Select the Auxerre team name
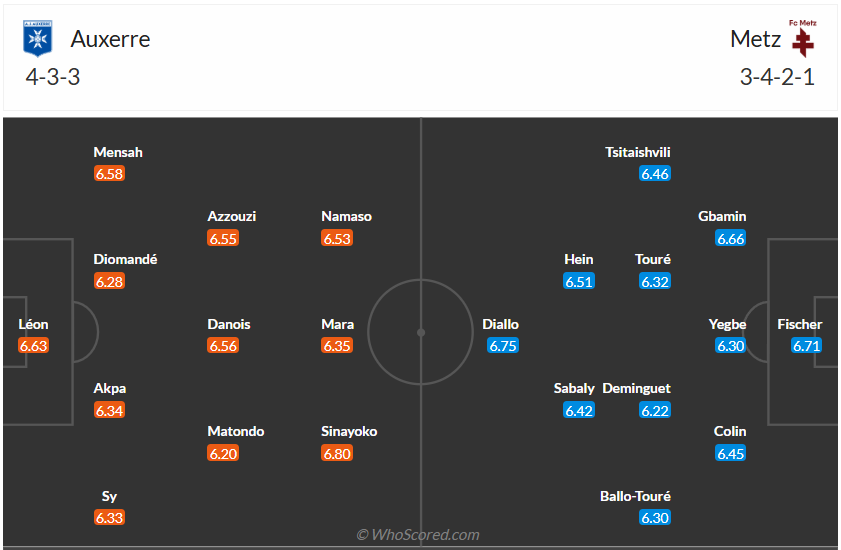 pos(110,39)
